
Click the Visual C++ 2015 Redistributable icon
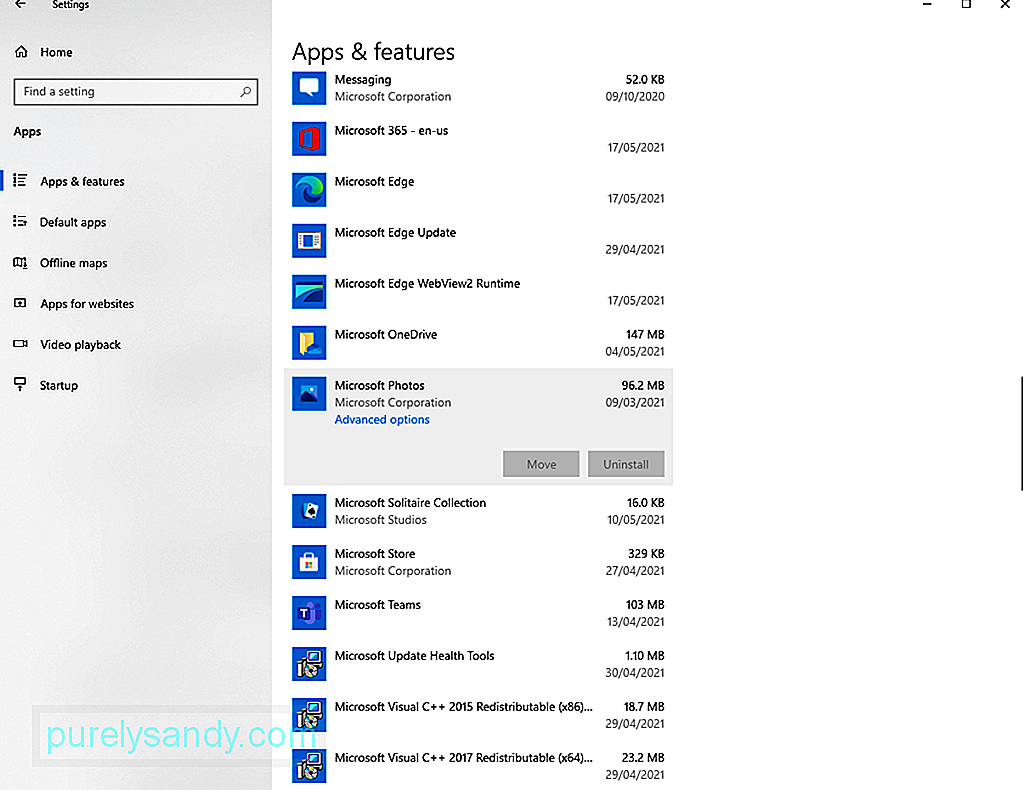309,714
